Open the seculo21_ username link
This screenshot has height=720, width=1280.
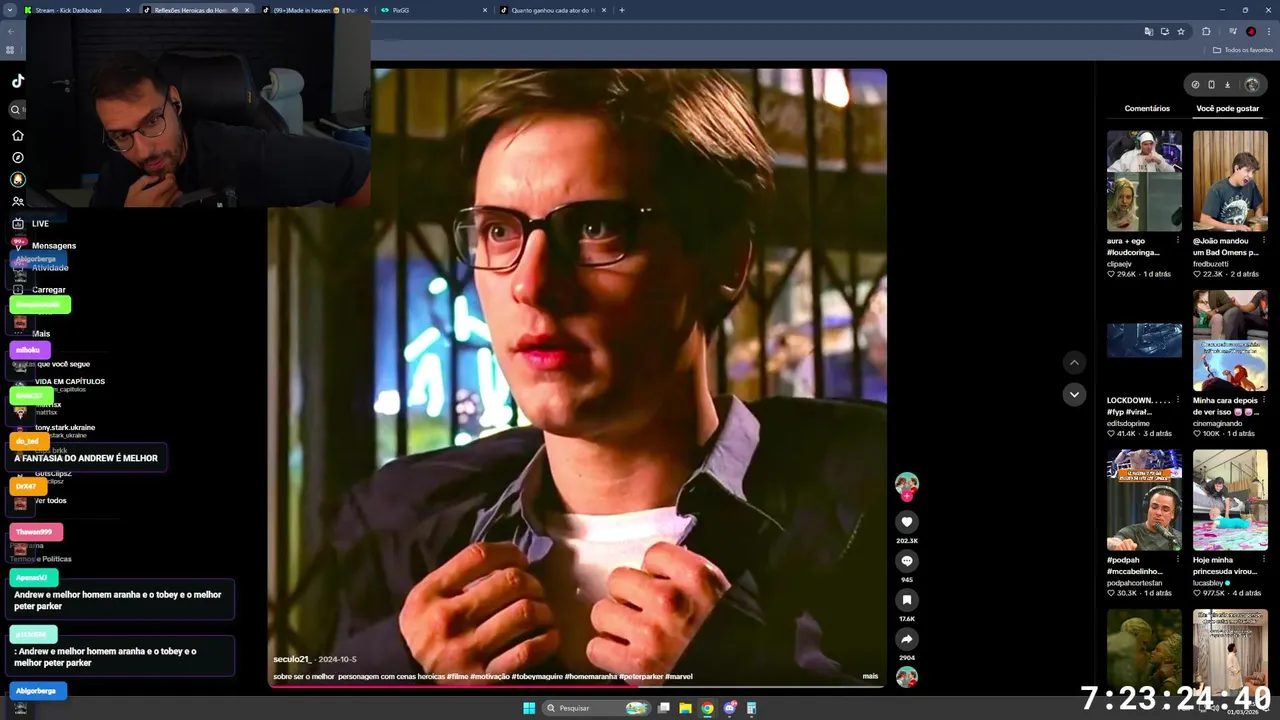click(292, 659)
